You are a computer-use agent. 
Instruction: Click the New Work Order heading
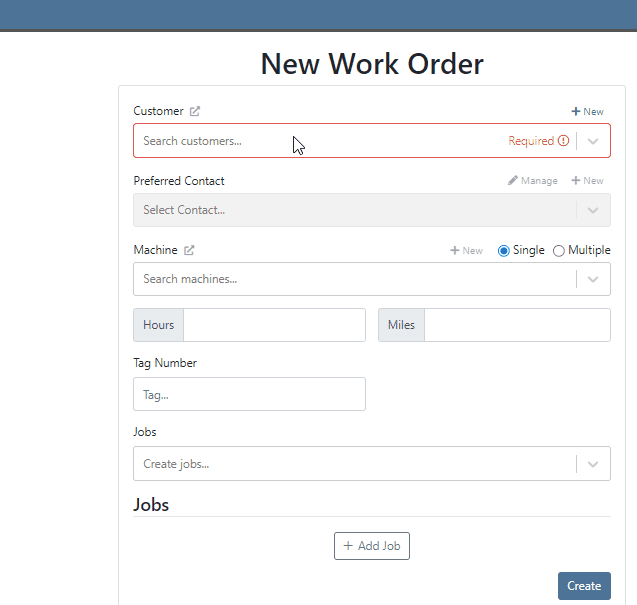(x=372, y=64)
